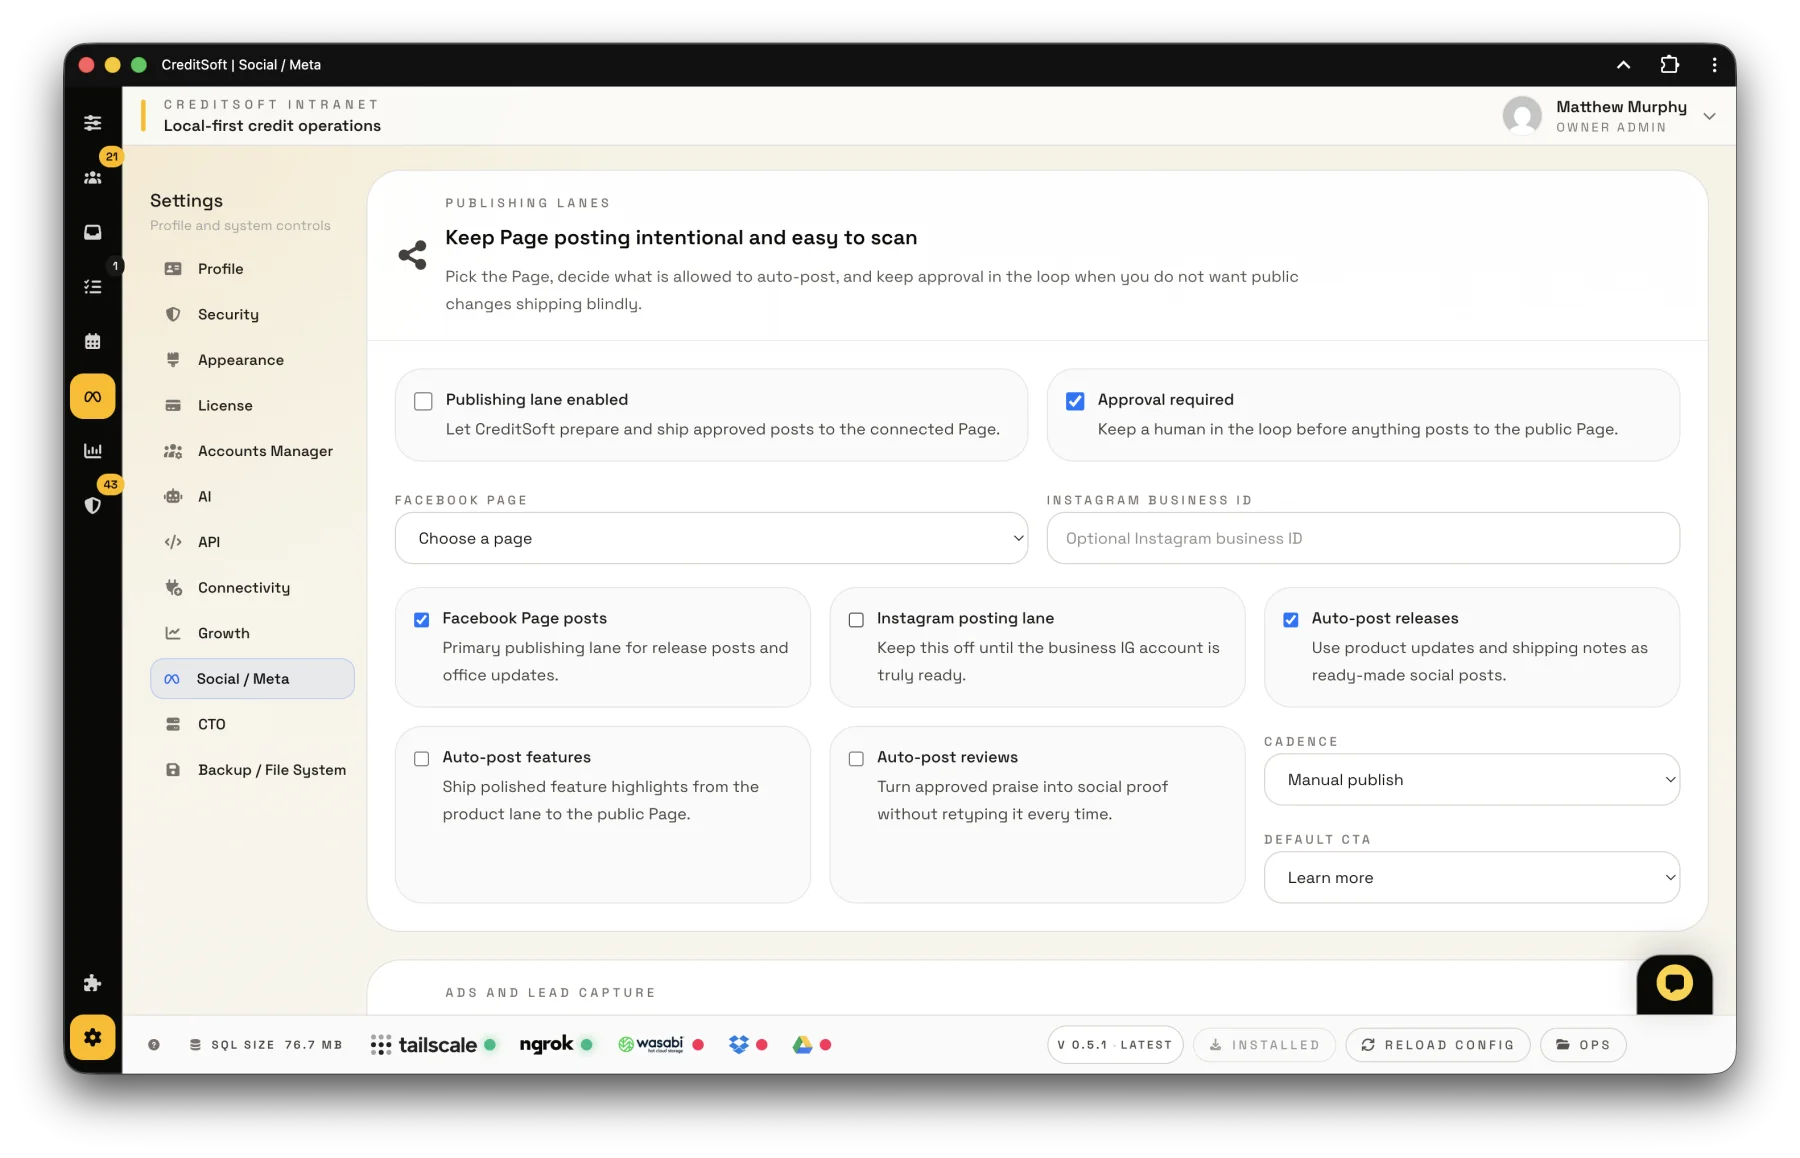
Task: Open the inbox icon in left rail
Action: coord(93,232)
